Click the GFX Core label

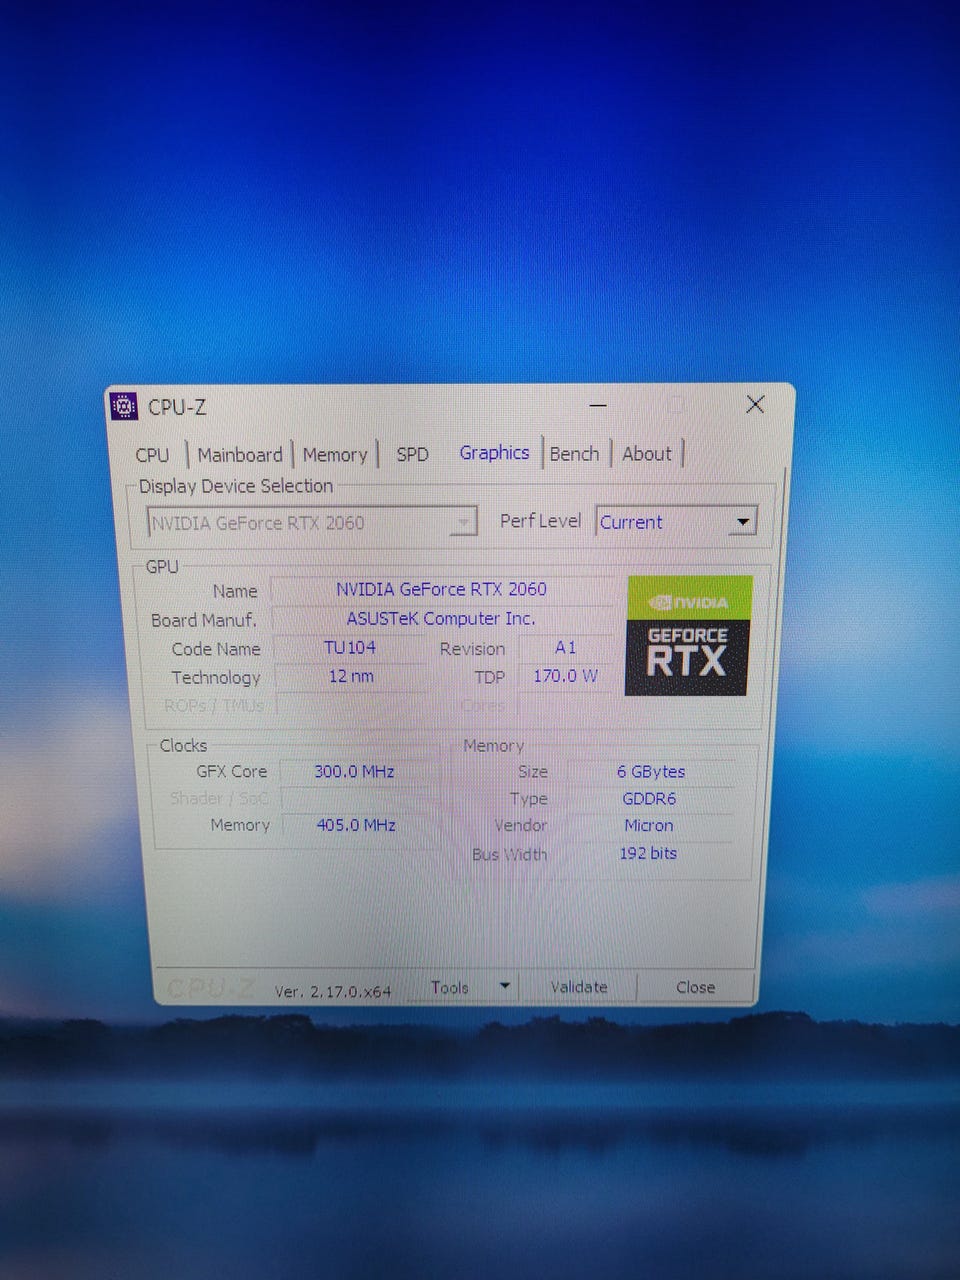232,771
